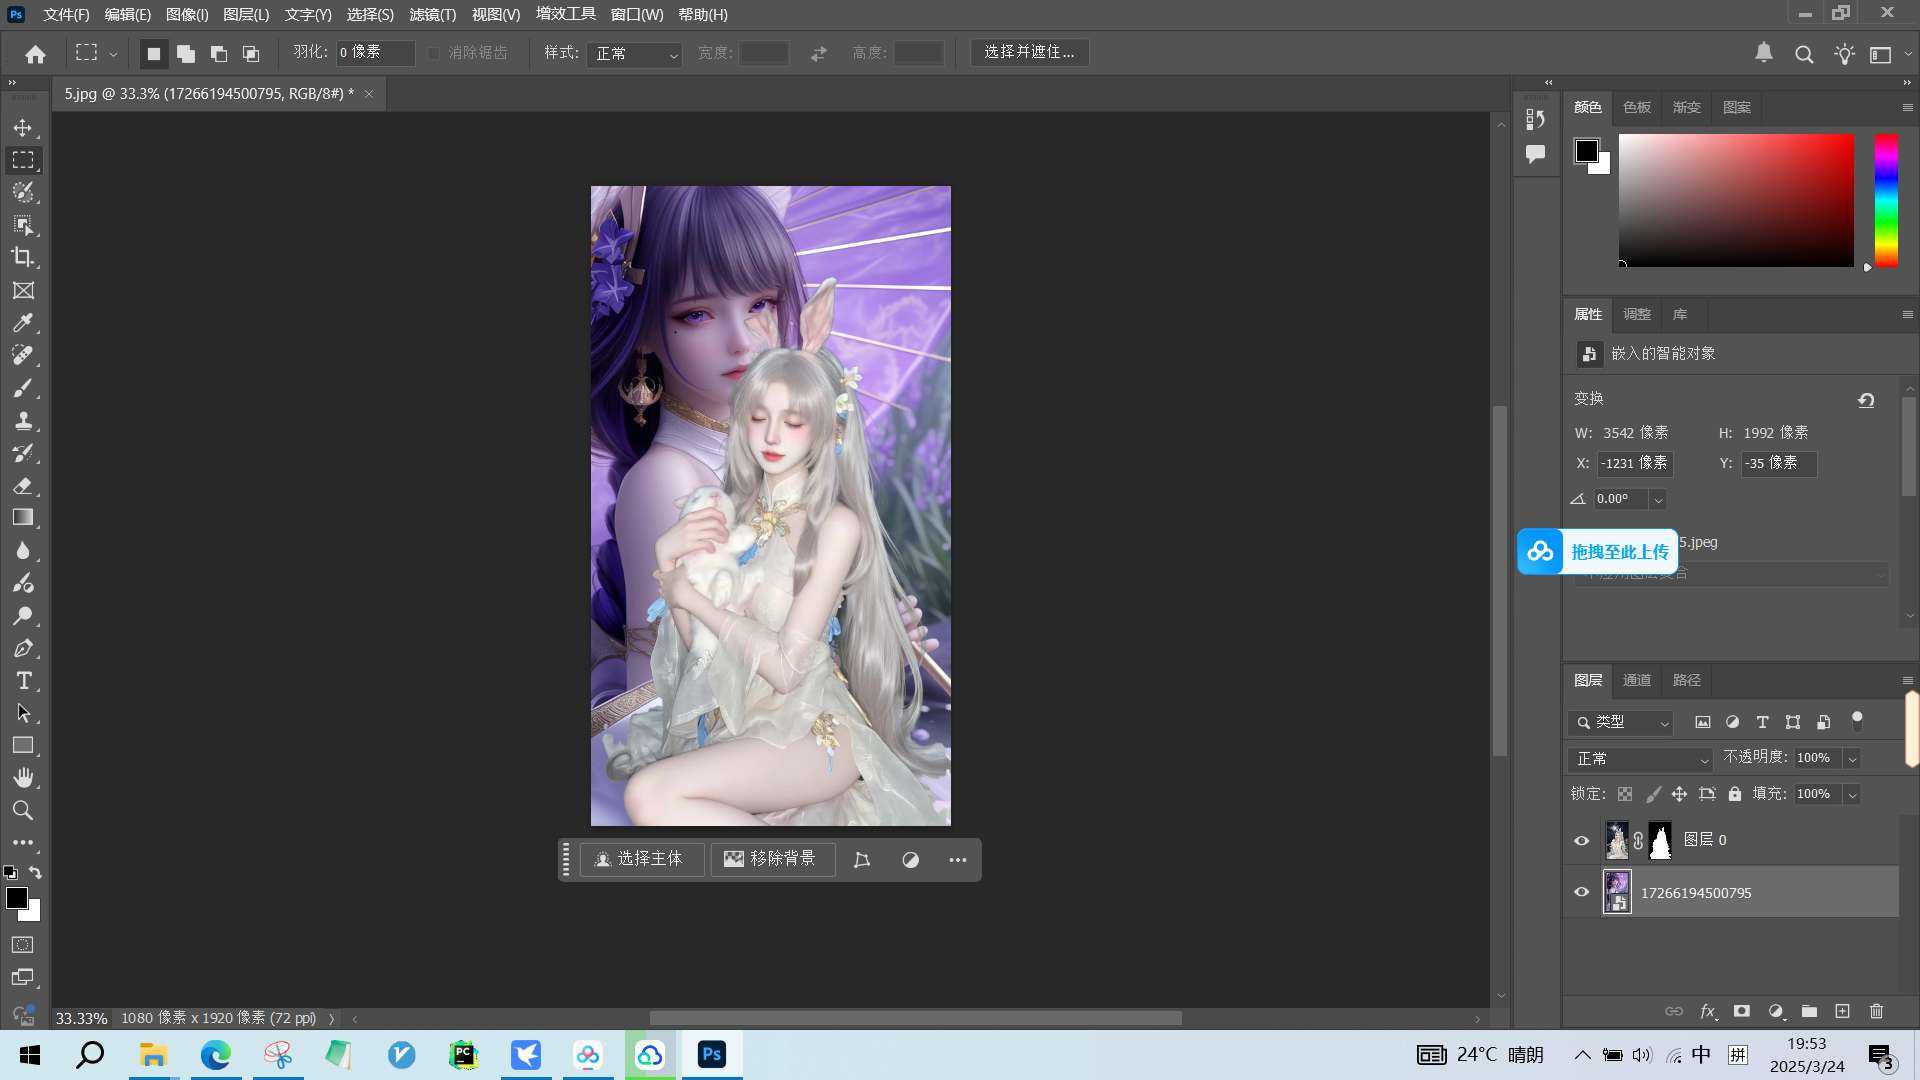Viewport: 1920px width, 1080px height.
Task: Switch to the 通道 tab
Action: 1636,680
